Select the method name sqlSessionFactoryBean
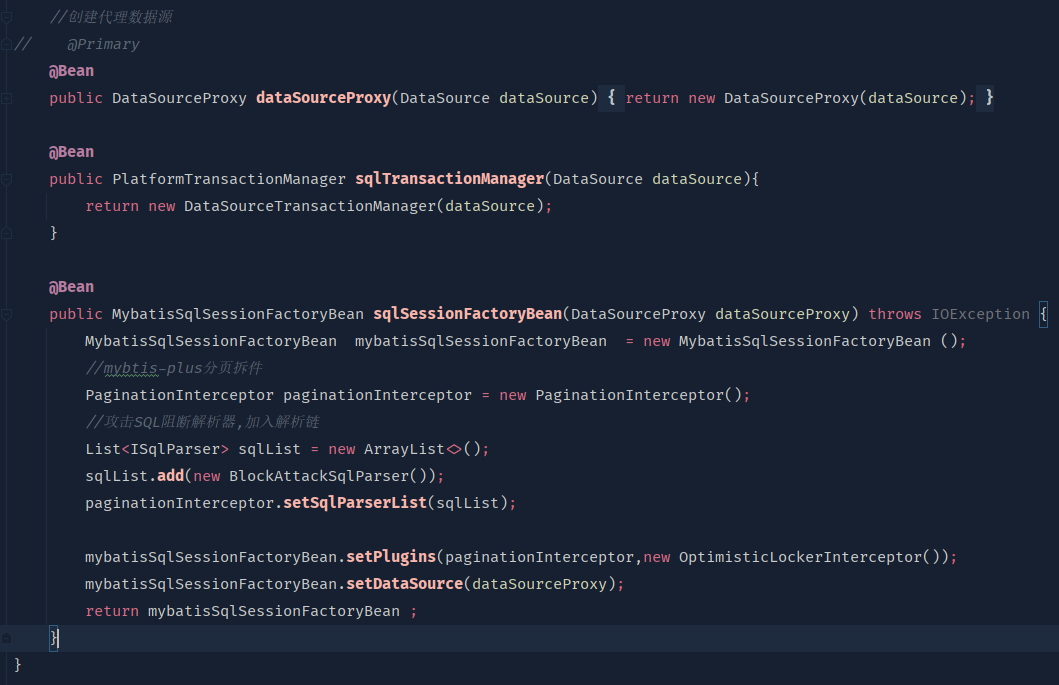The width and height of the screenshot is (1059, 685). (466, 313)
